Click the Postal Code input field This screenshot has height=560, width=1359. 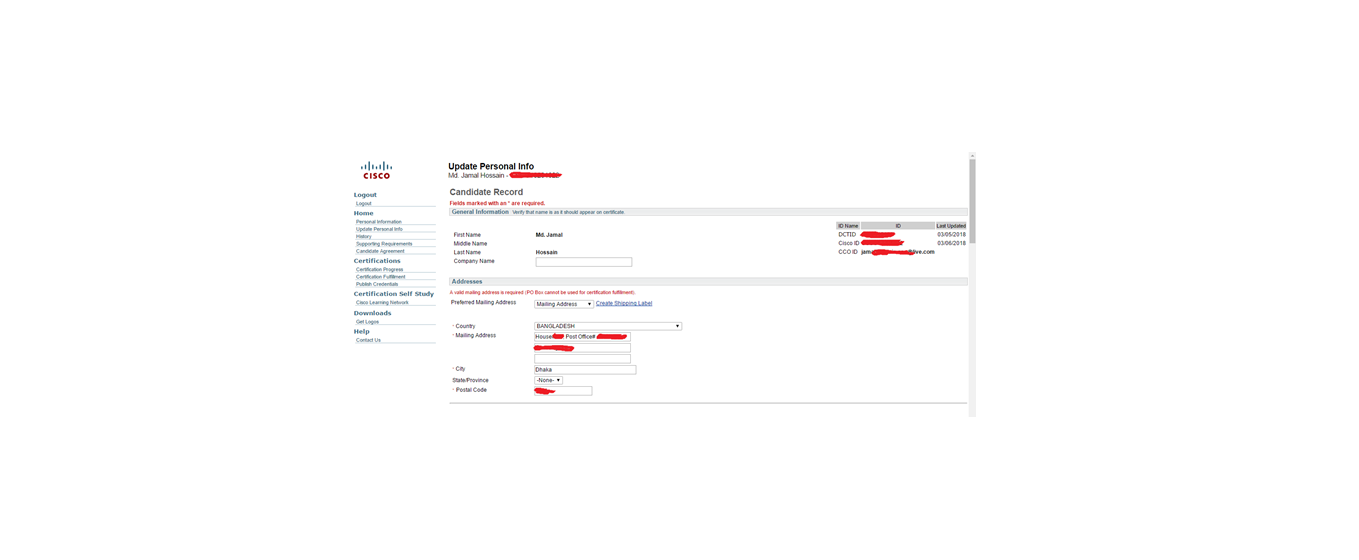point(563,391)
